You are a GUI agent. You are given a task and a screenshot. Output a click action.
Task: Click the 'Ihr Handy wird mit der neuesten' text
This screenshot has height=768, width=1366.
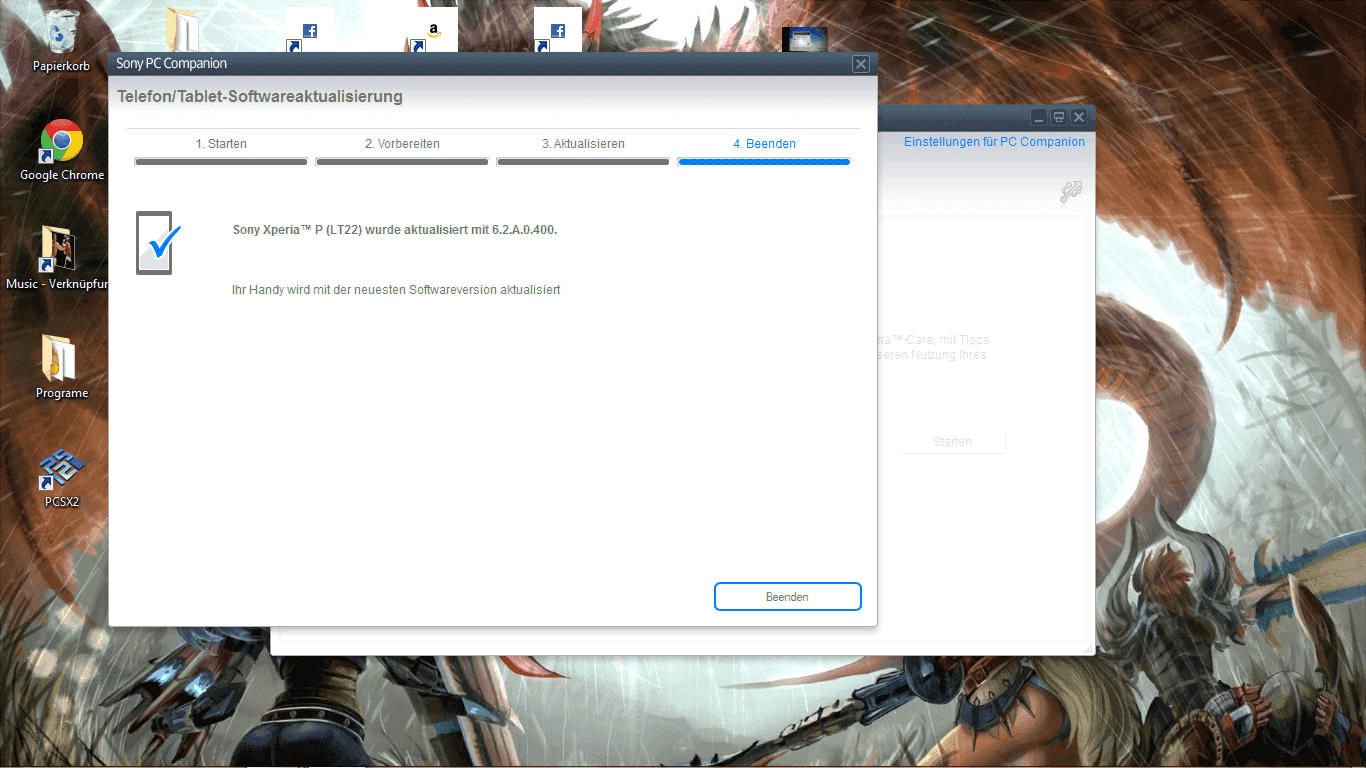pyautogui.click(x=396, y=290)
